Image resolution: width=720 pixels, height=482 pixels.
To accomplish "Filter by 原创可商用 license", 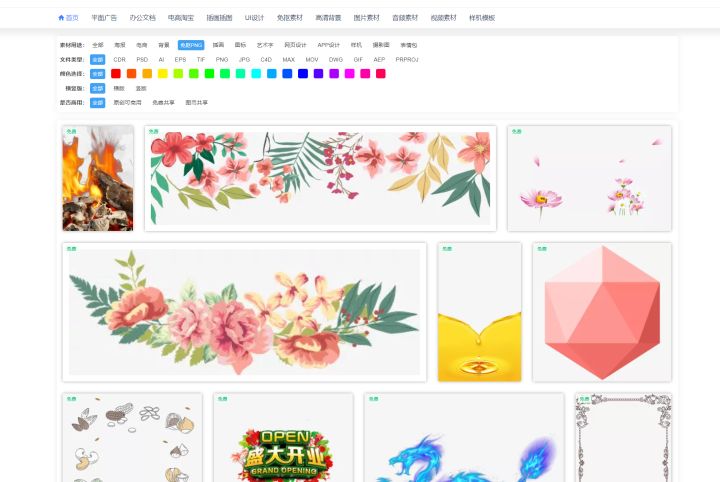I will point(128,102).
